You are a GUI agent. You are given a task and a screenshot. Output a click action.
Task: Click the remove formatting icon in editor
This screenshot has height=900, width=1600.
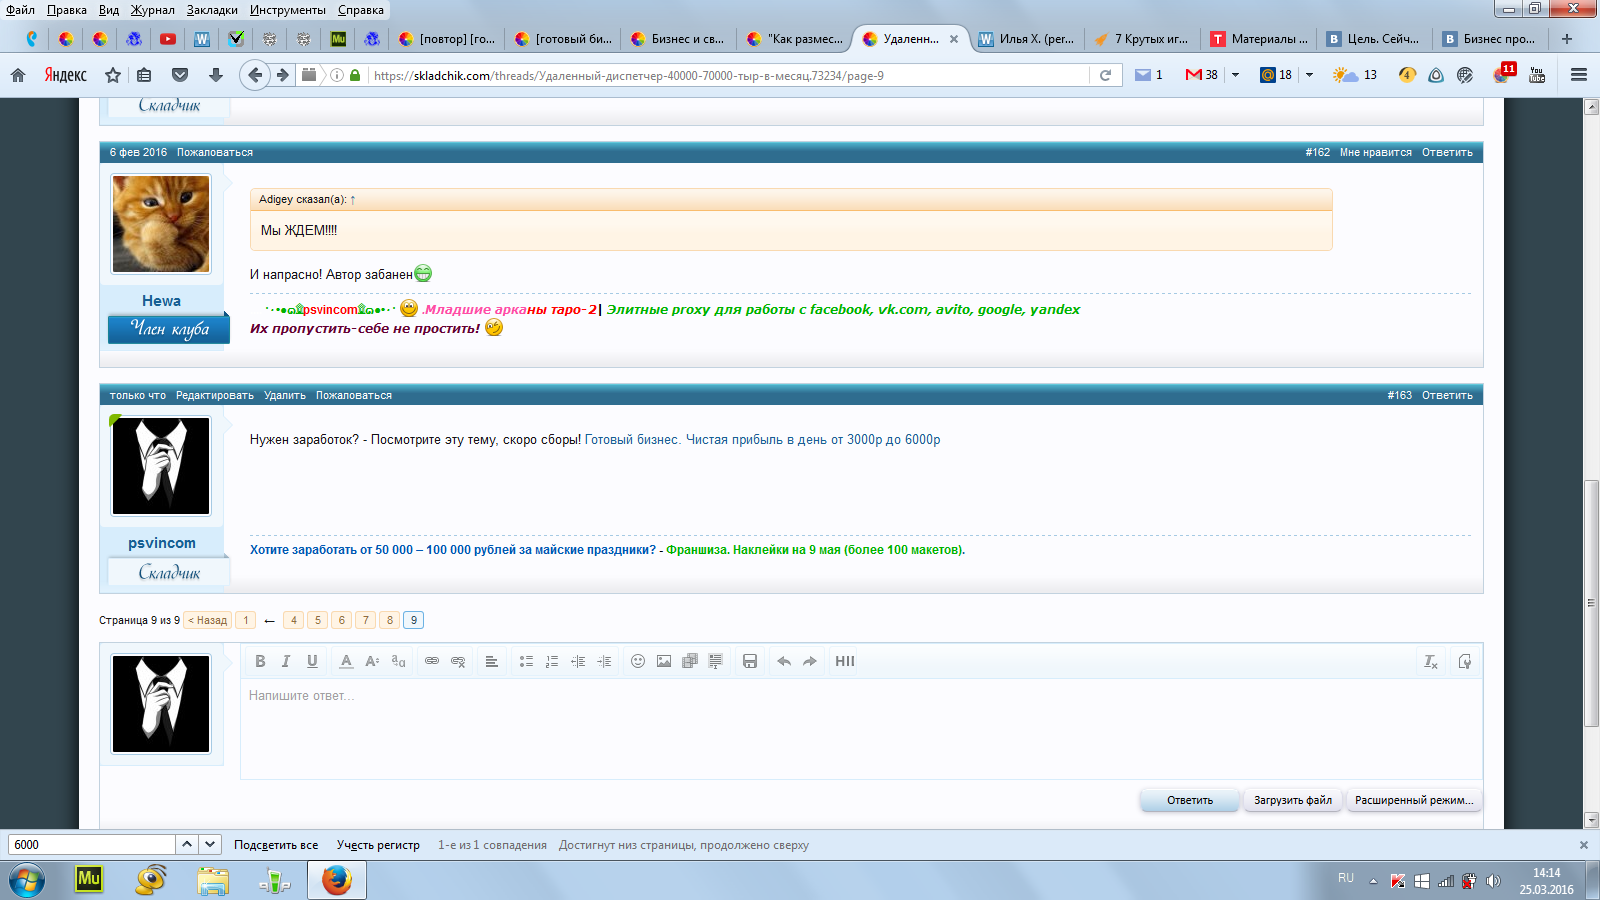[1431, 661]
